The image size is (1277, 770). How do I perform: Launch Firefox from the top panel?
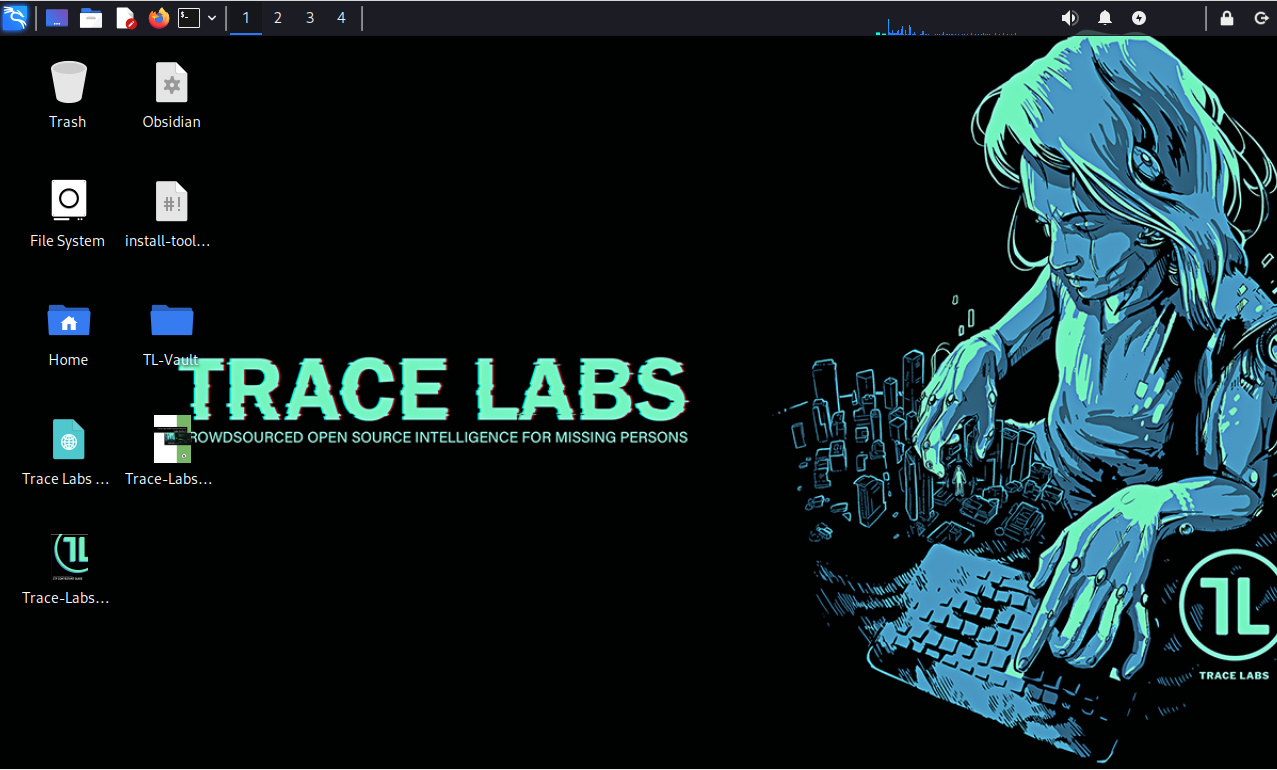(158, 18)
